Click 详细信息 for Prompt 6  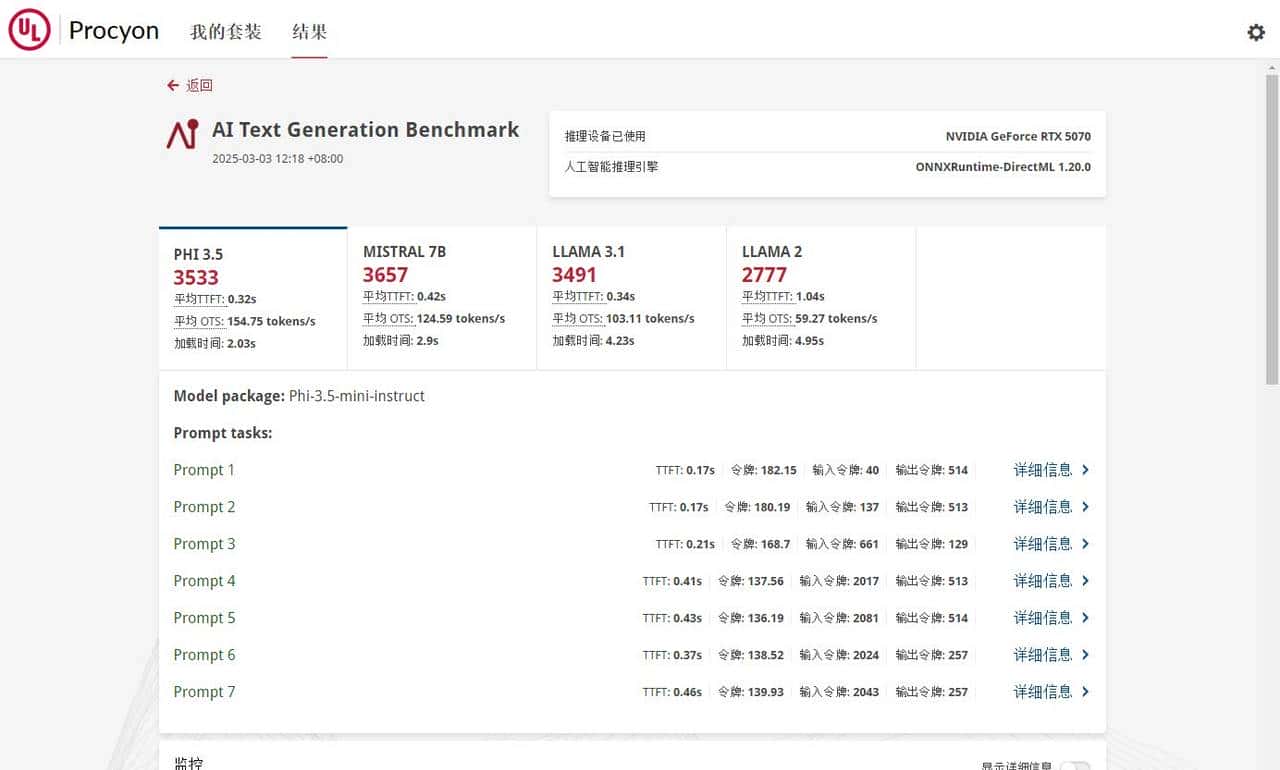pos(1043,655)
